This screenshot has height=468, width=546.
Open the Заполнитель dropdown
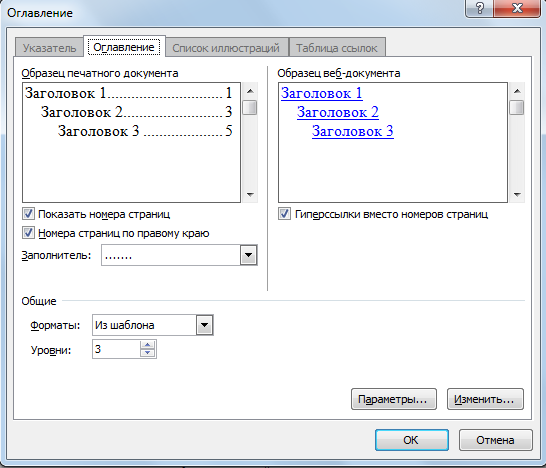248,255
